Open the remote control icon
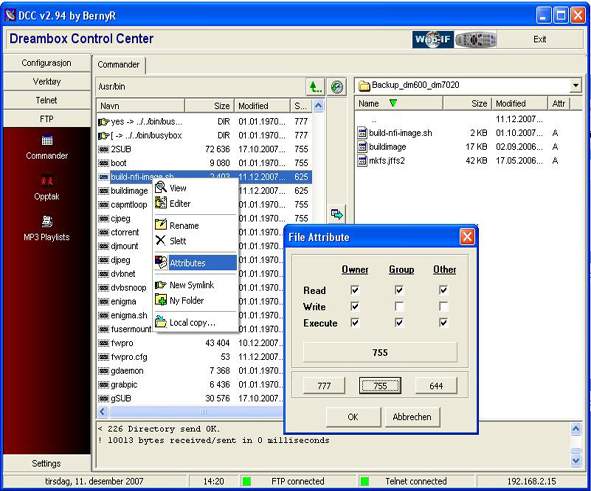The height and width of the screenshot is (491, 591). point(476,39)
